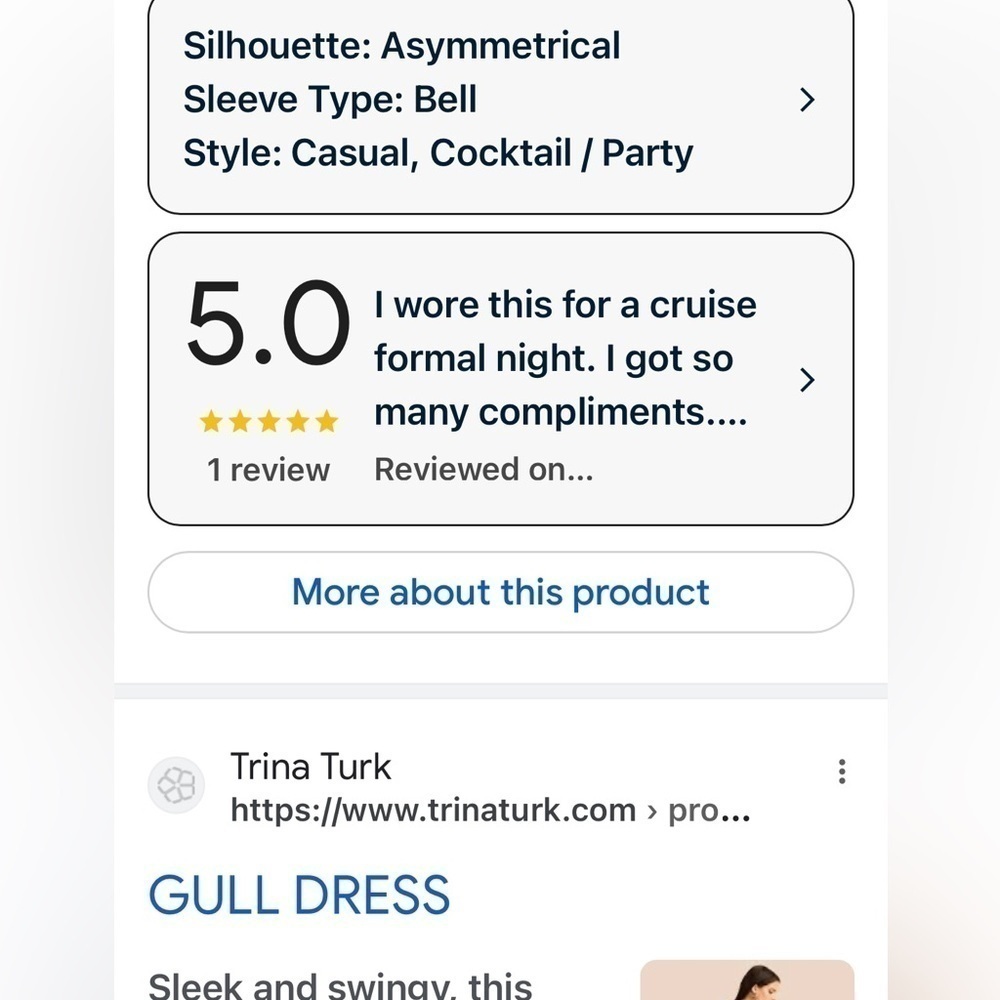Click the cruise formal night review snippet
This screenshot has height=1000, width=1000.
565,358
